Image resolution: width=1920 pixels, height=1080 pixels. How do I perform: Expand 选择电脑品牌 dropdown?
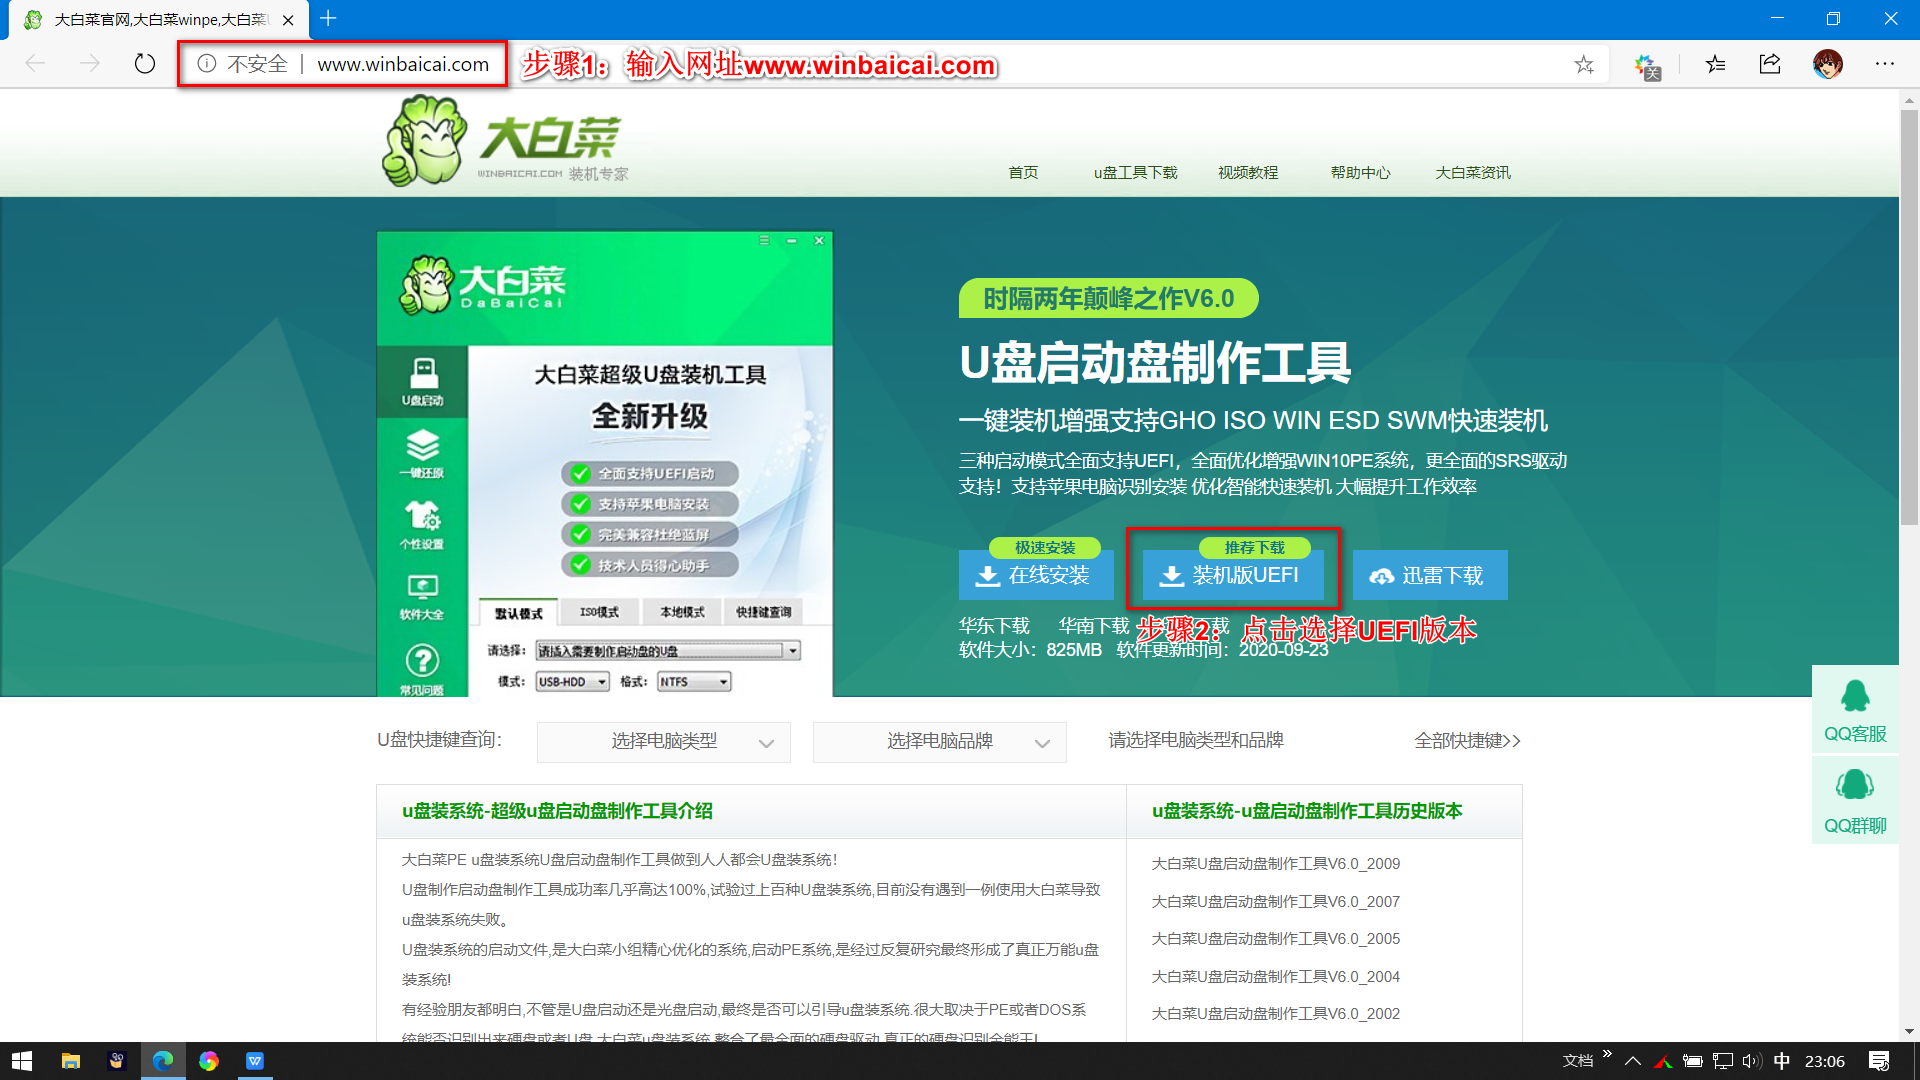(940, 742)
